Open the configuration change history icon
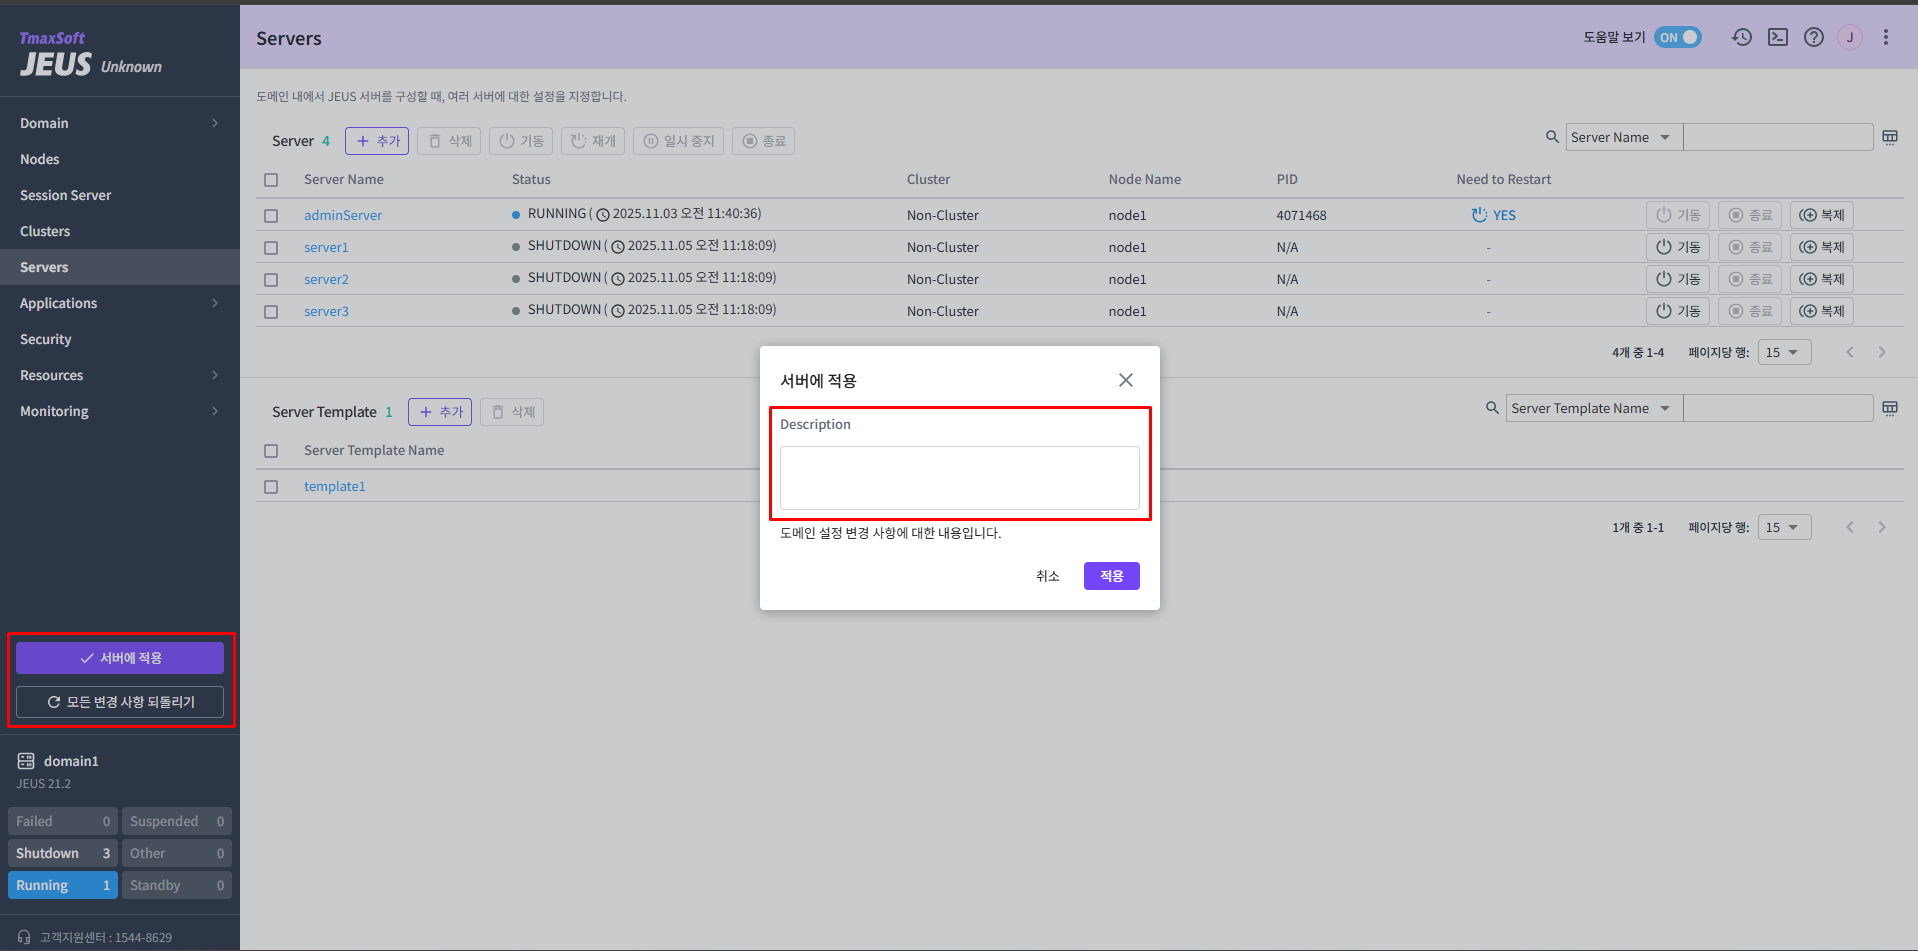Image resolution: width=1918 pixels, height=951 pixels. (x=1742, y=37)
